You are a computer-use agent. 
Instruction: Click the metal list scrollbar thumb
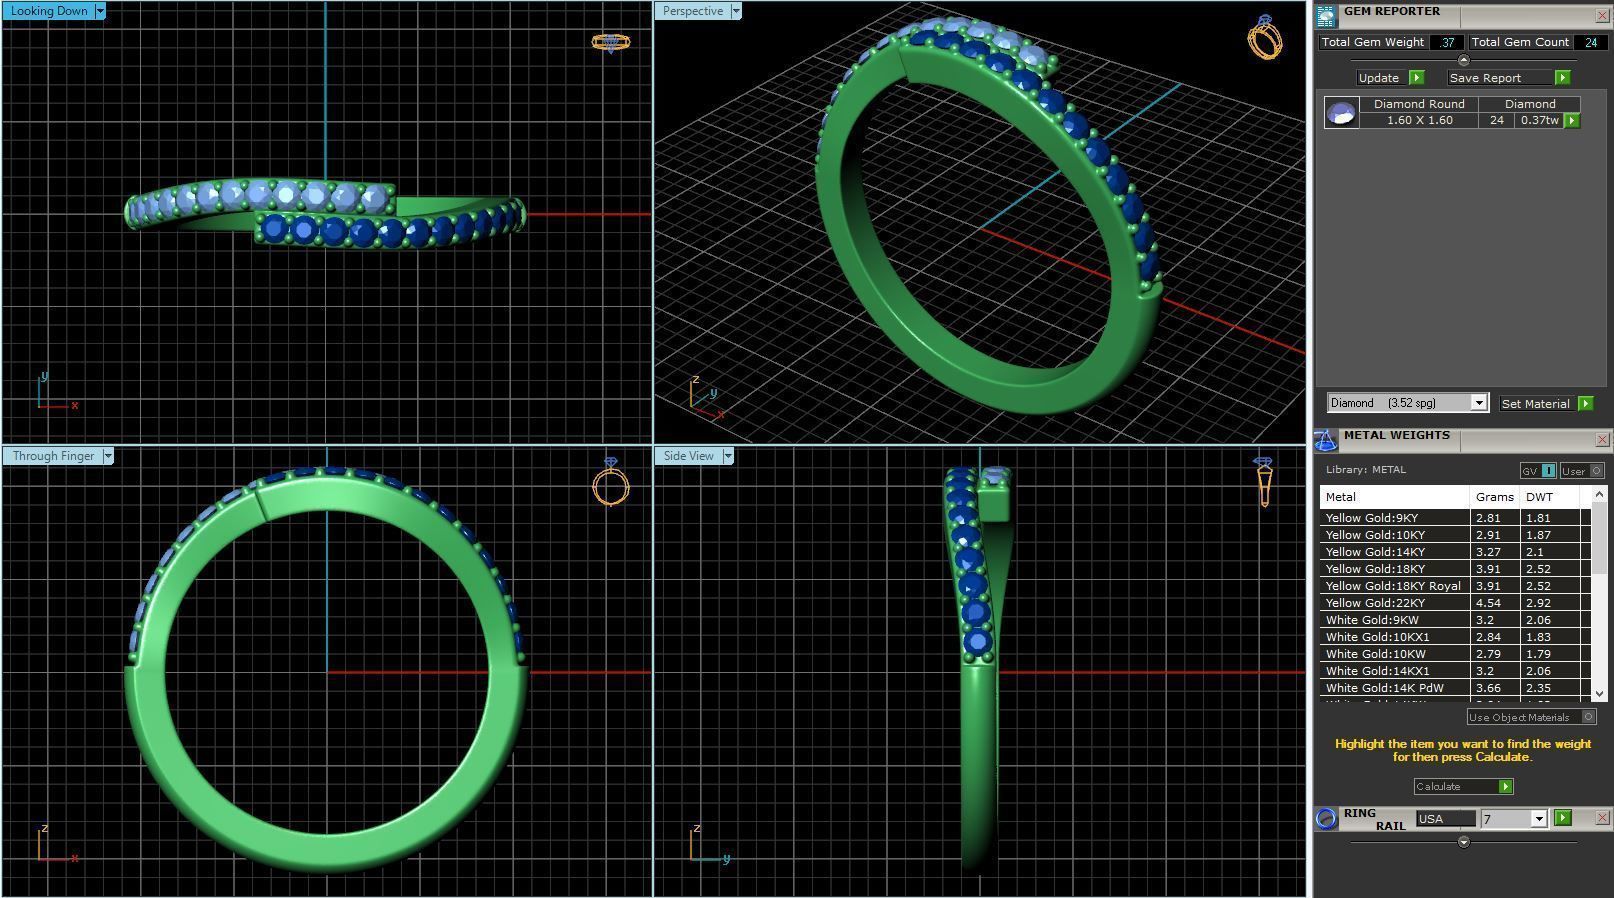pos(1598,540)
